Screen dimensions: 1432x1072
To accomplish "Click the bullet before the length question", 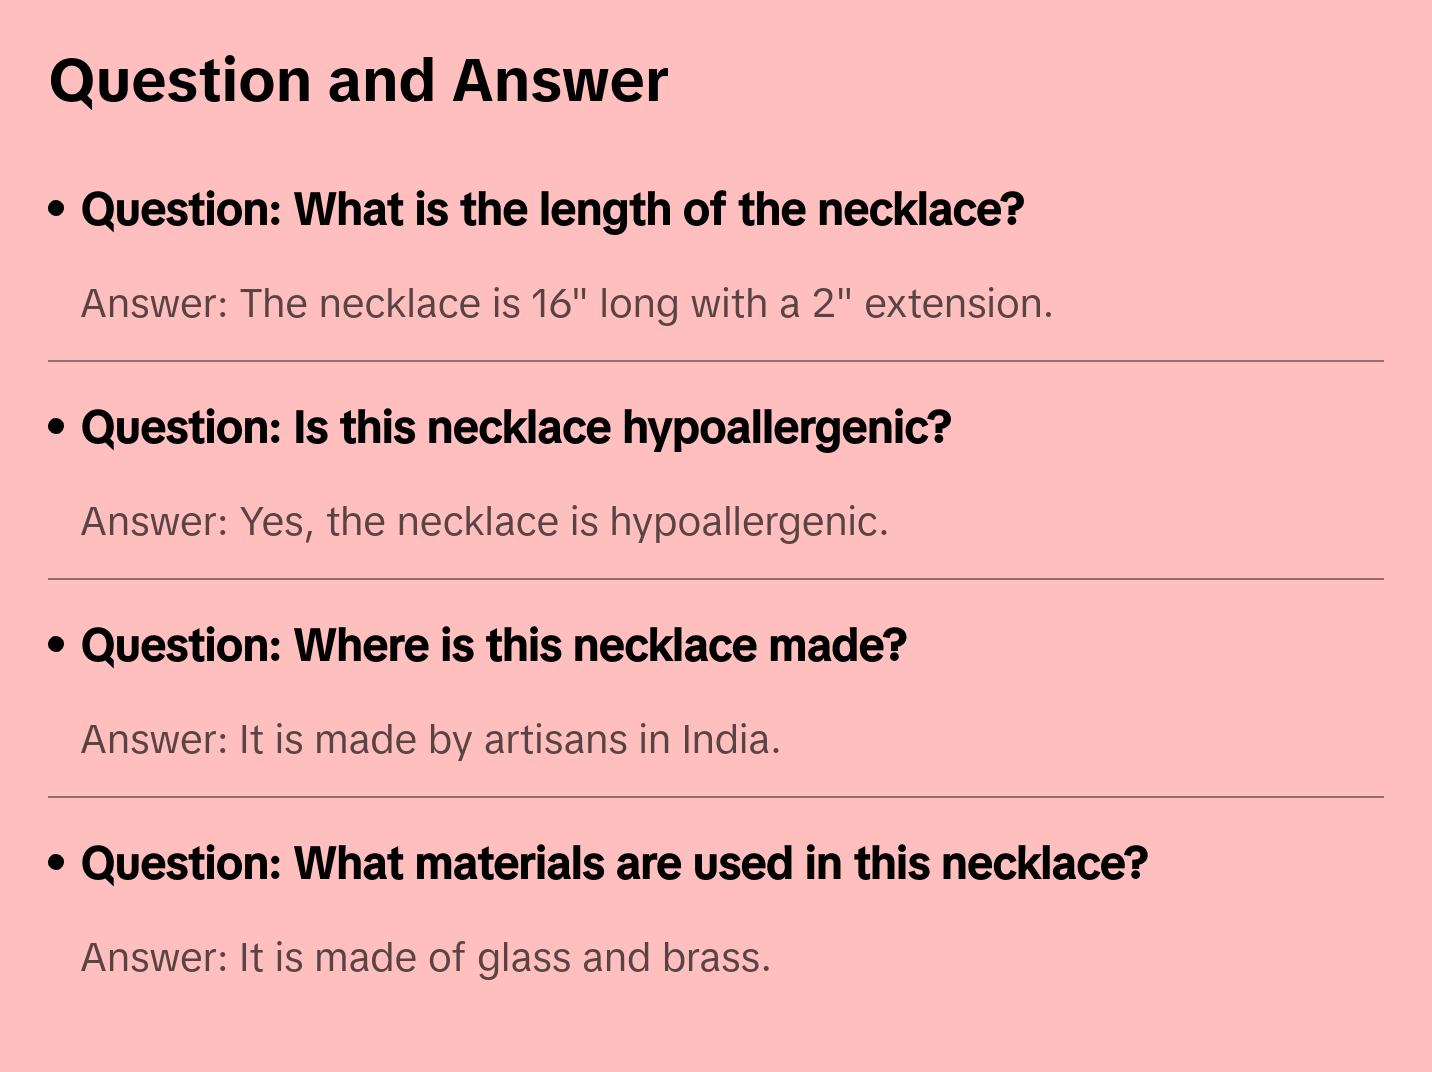I will point(57,210).
